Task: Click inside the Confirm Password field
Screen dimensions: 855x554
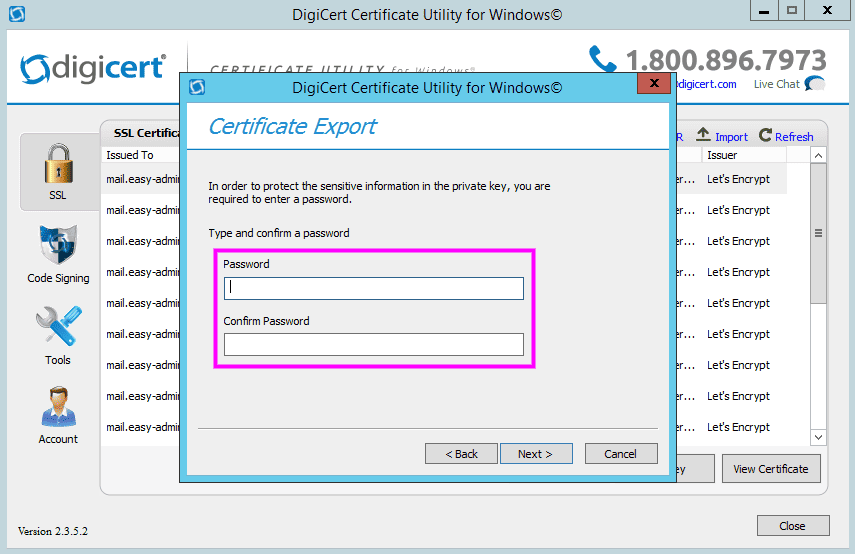Action: click(x=374, y=345)
